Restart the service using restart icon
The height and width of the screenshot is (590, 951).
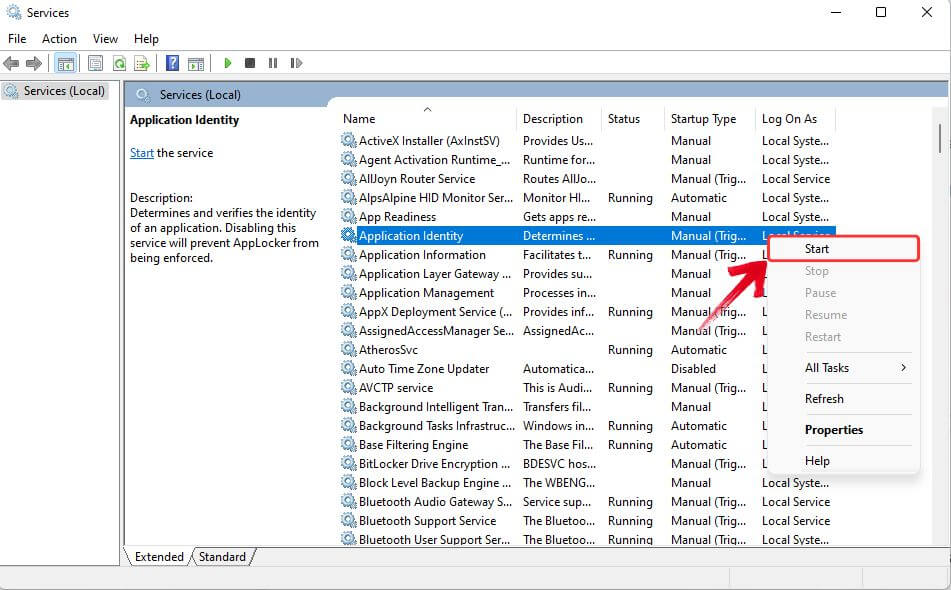[296, 63]
